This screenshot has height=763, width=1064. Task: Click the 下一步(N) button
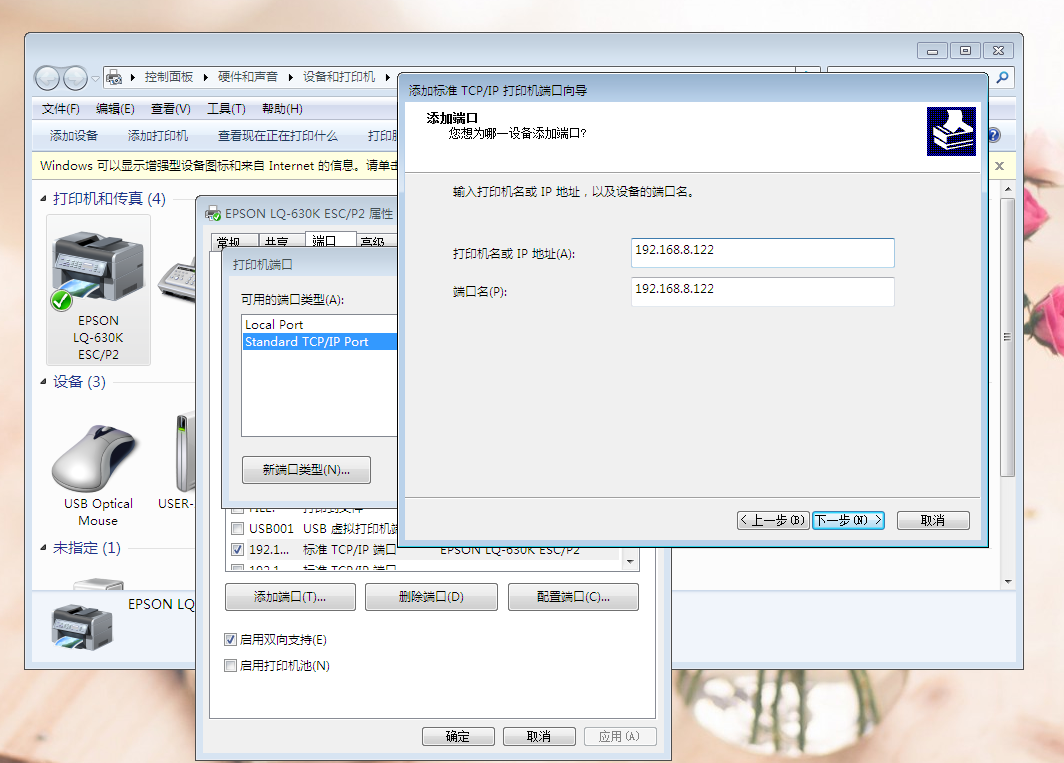point(848,520)
